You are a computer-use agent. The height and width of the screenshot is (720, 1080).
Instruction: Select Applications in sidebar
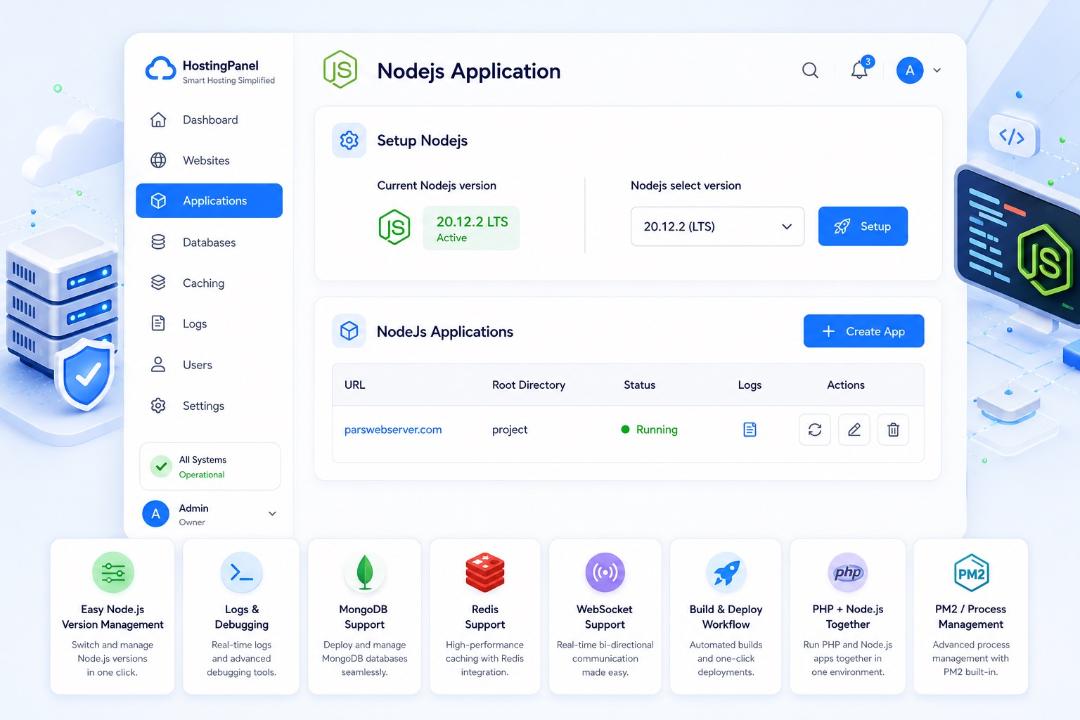coord(209,200)
